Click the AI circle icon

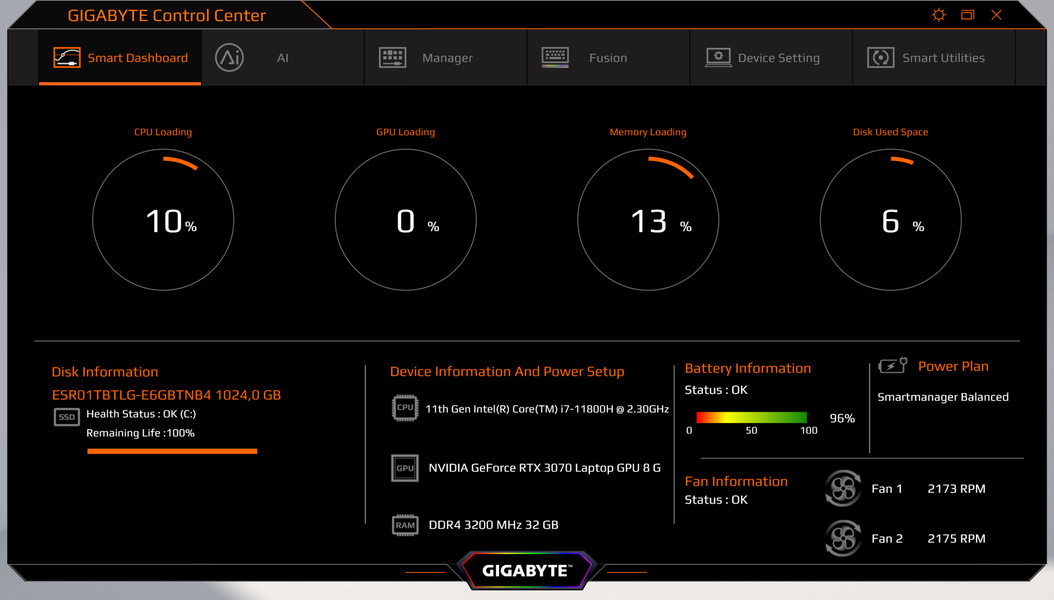229,57
